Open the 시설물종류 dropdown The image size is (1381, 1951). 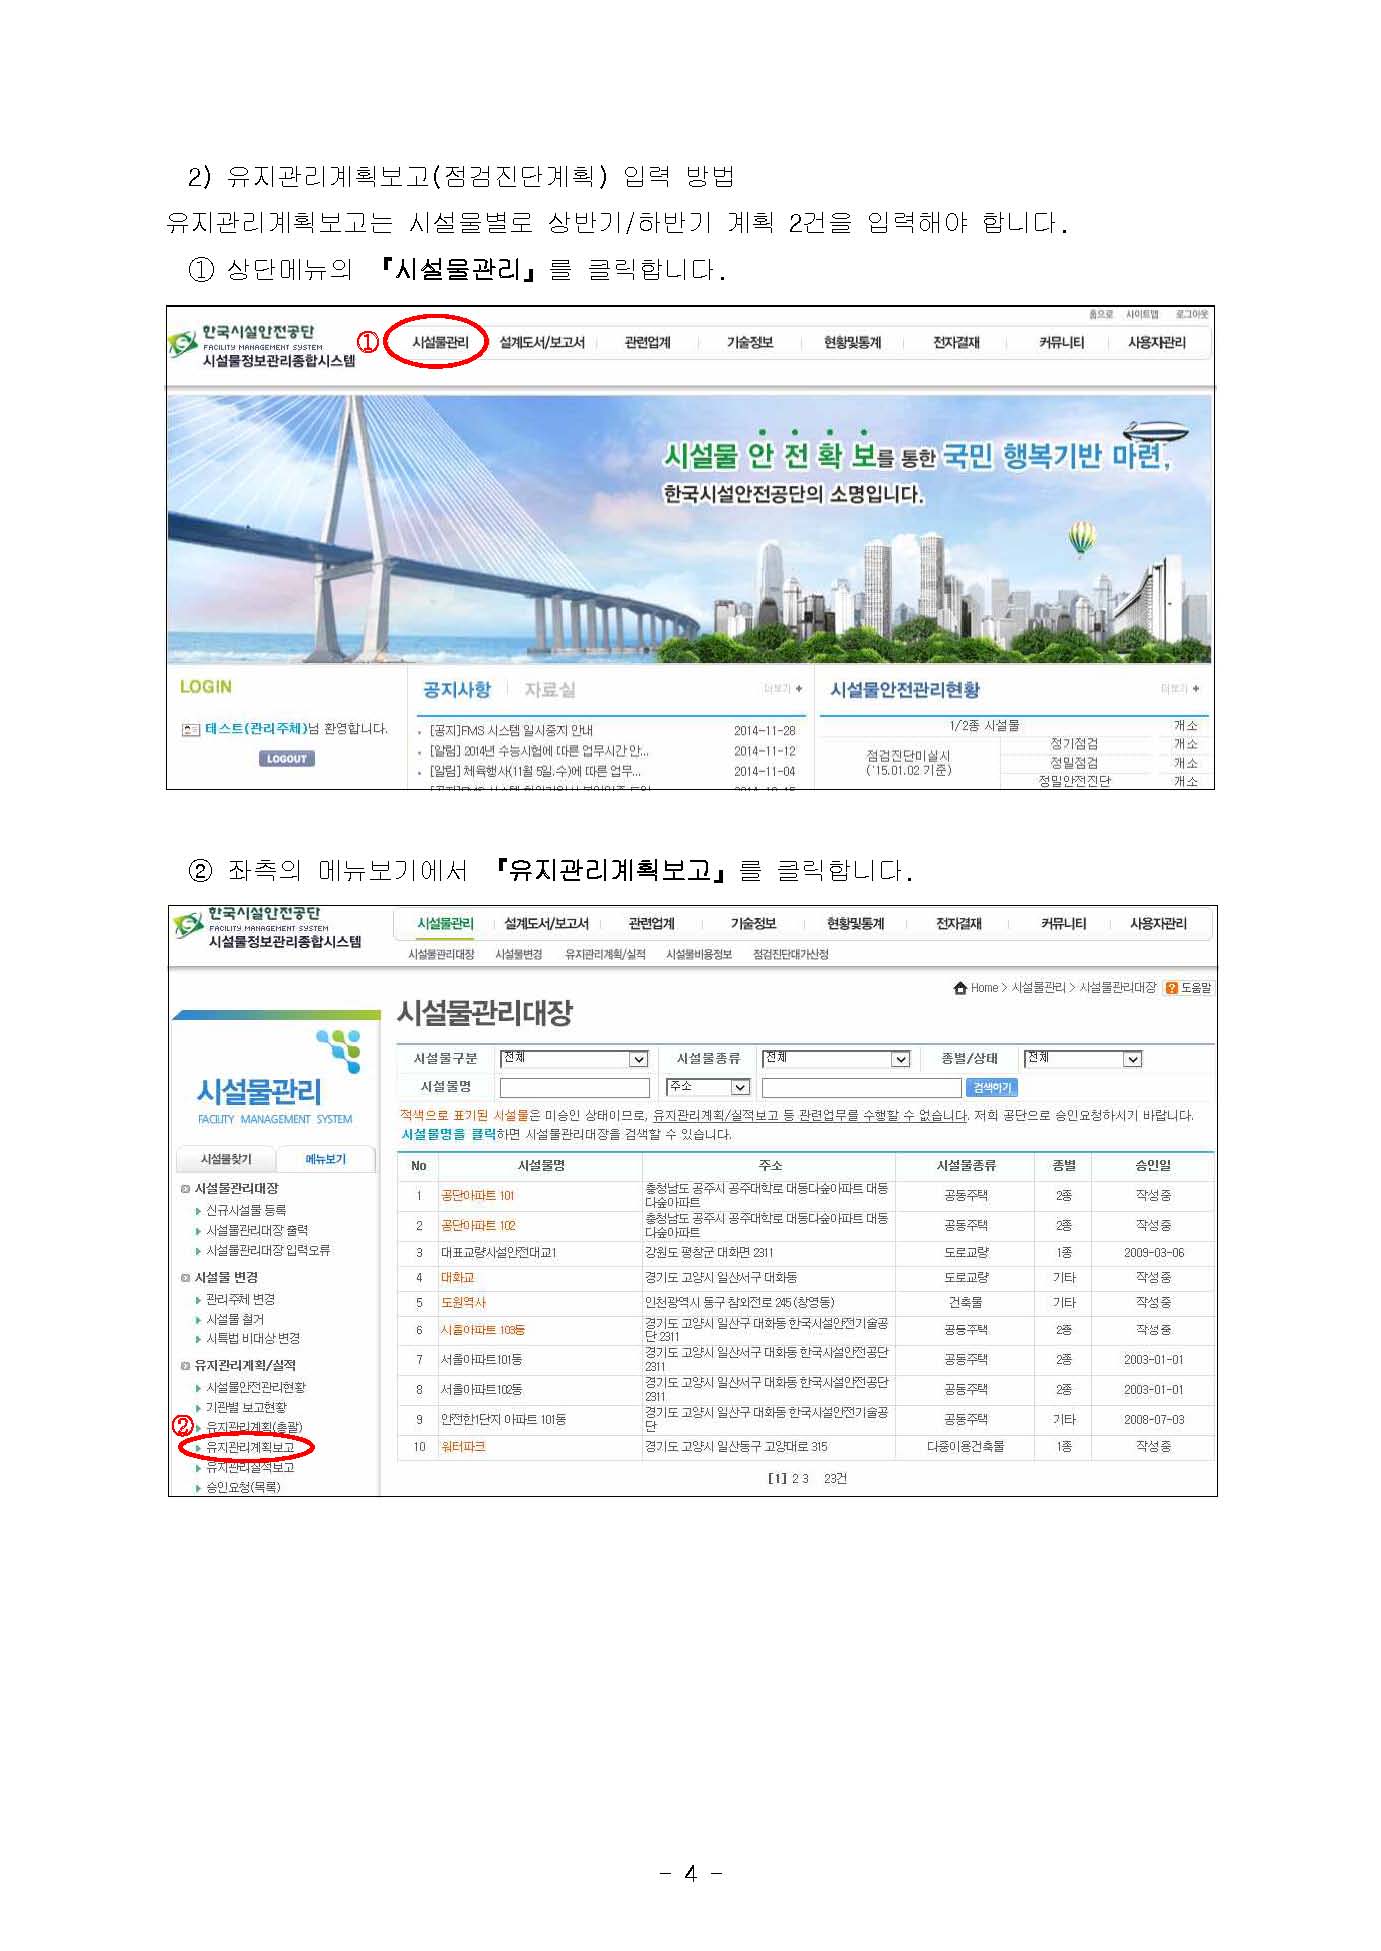900,1059
